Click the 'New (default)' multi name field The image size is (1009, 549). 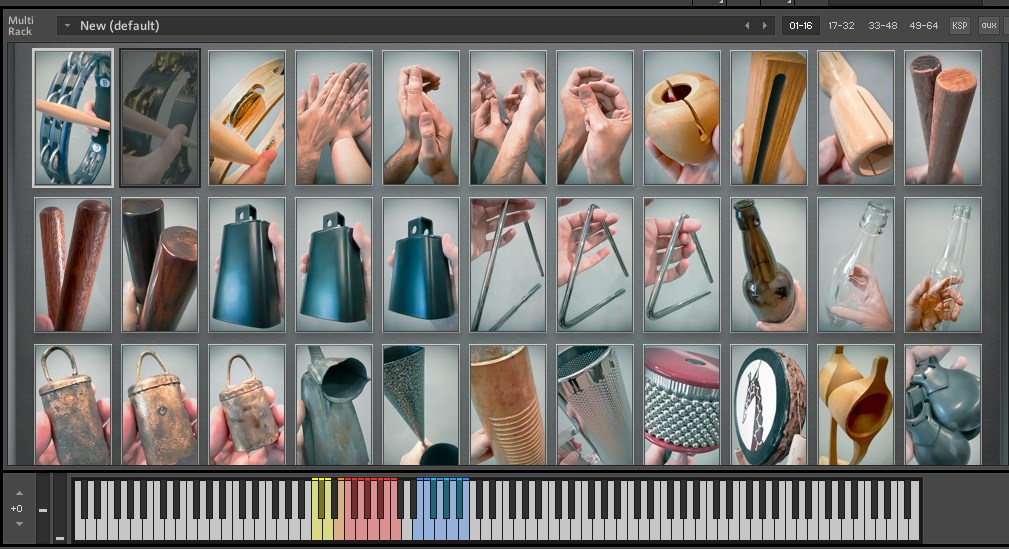120,26
